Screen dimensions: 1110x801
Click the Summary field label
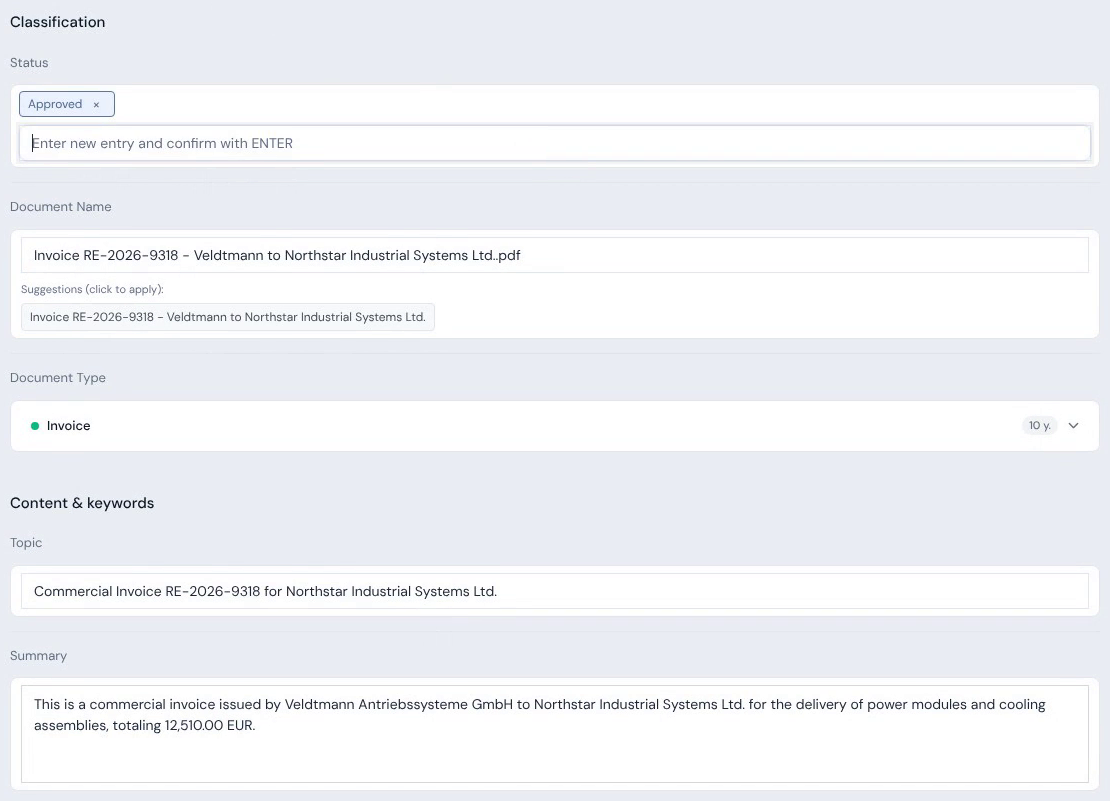tap(38, 656)
